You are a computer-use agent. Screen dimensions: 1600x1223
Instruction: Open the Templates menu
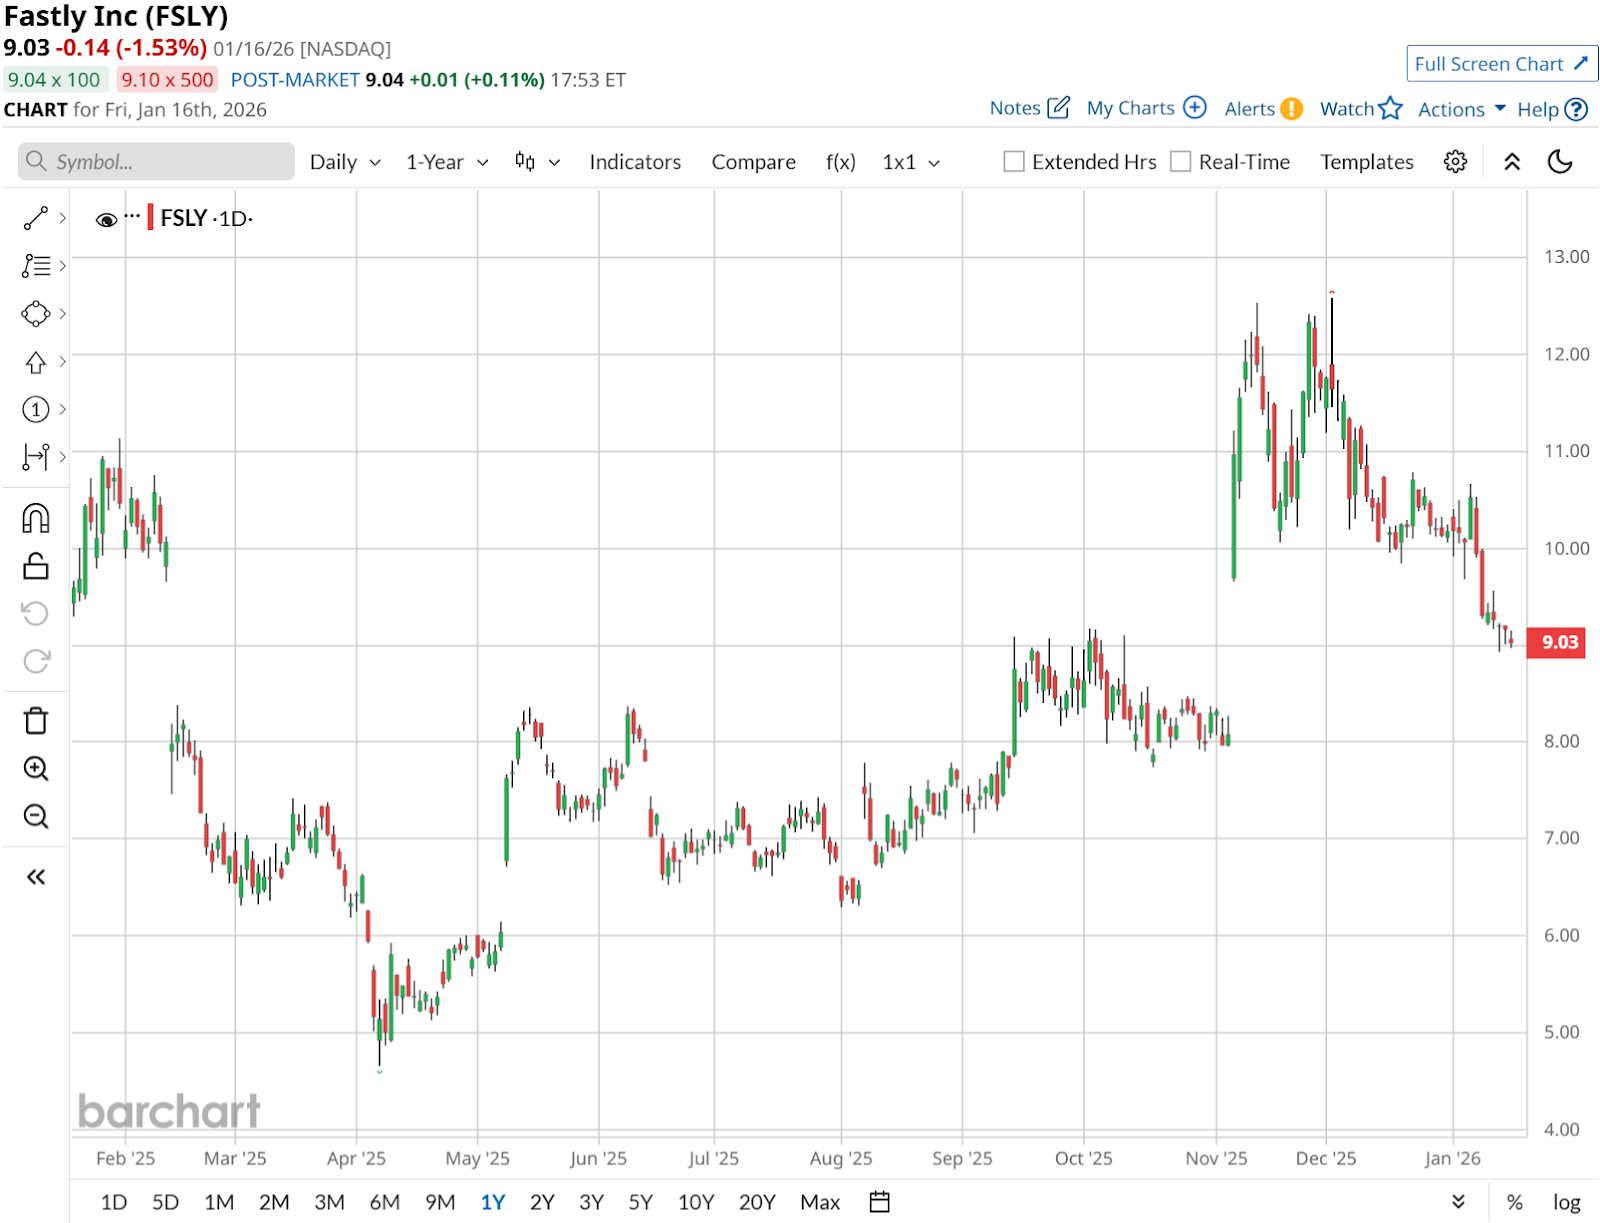pyautogui.click(x=1367, y=162)
